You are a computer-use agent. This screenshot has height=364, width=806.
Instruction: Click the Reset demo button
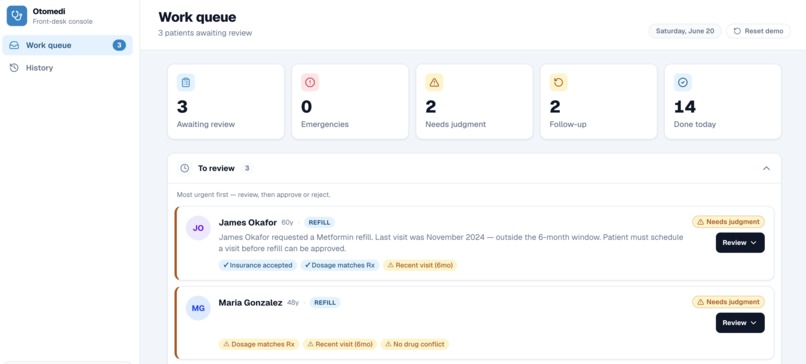758,31
